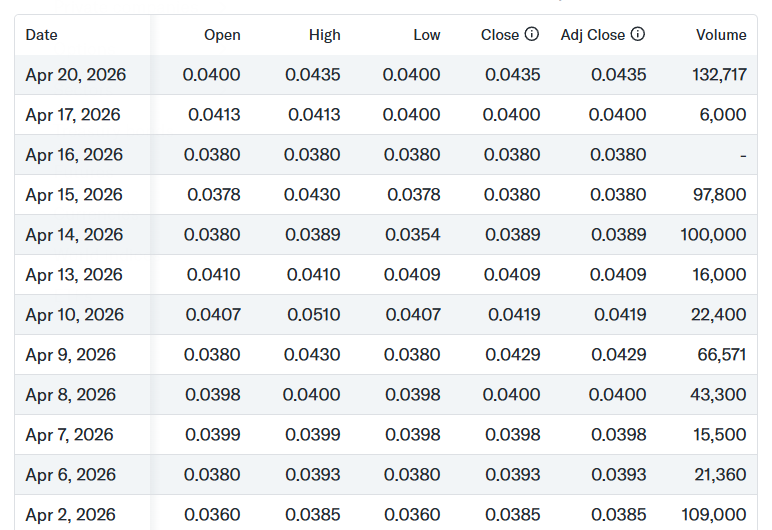The image size is (772, 530).
Task: Click the 97,800 volume value
Action: click(720, 195)
